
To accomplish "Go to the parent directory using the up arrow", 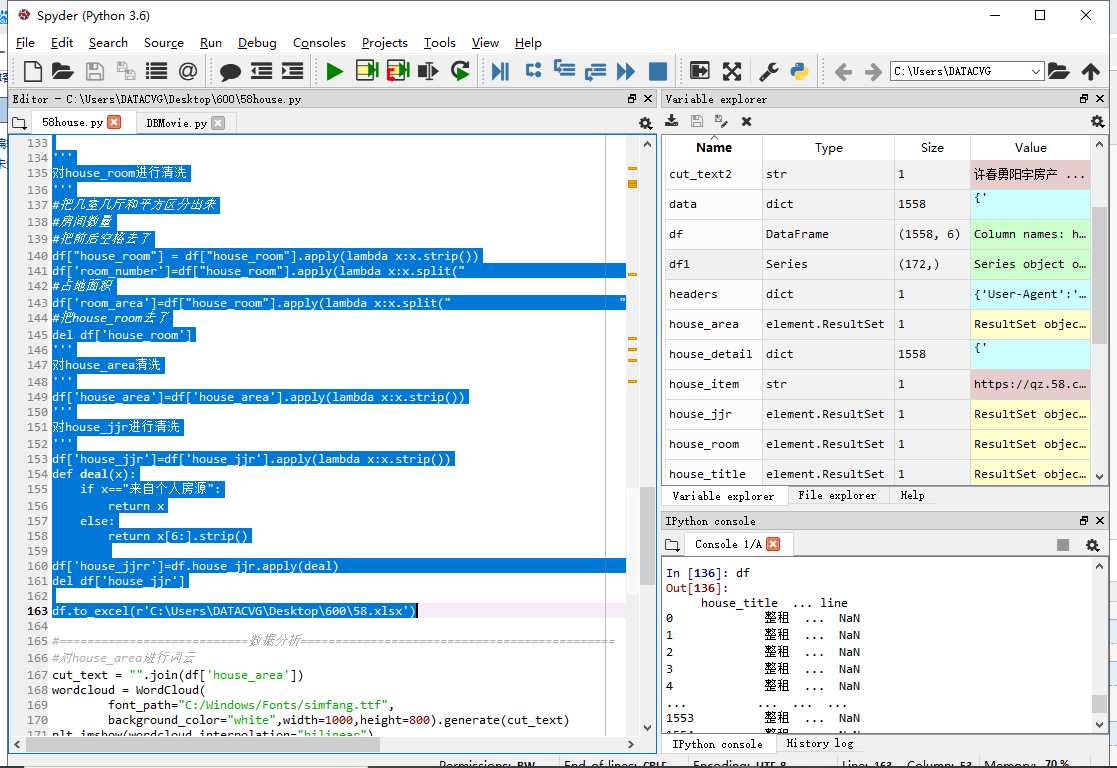I will coord(1090,71).
